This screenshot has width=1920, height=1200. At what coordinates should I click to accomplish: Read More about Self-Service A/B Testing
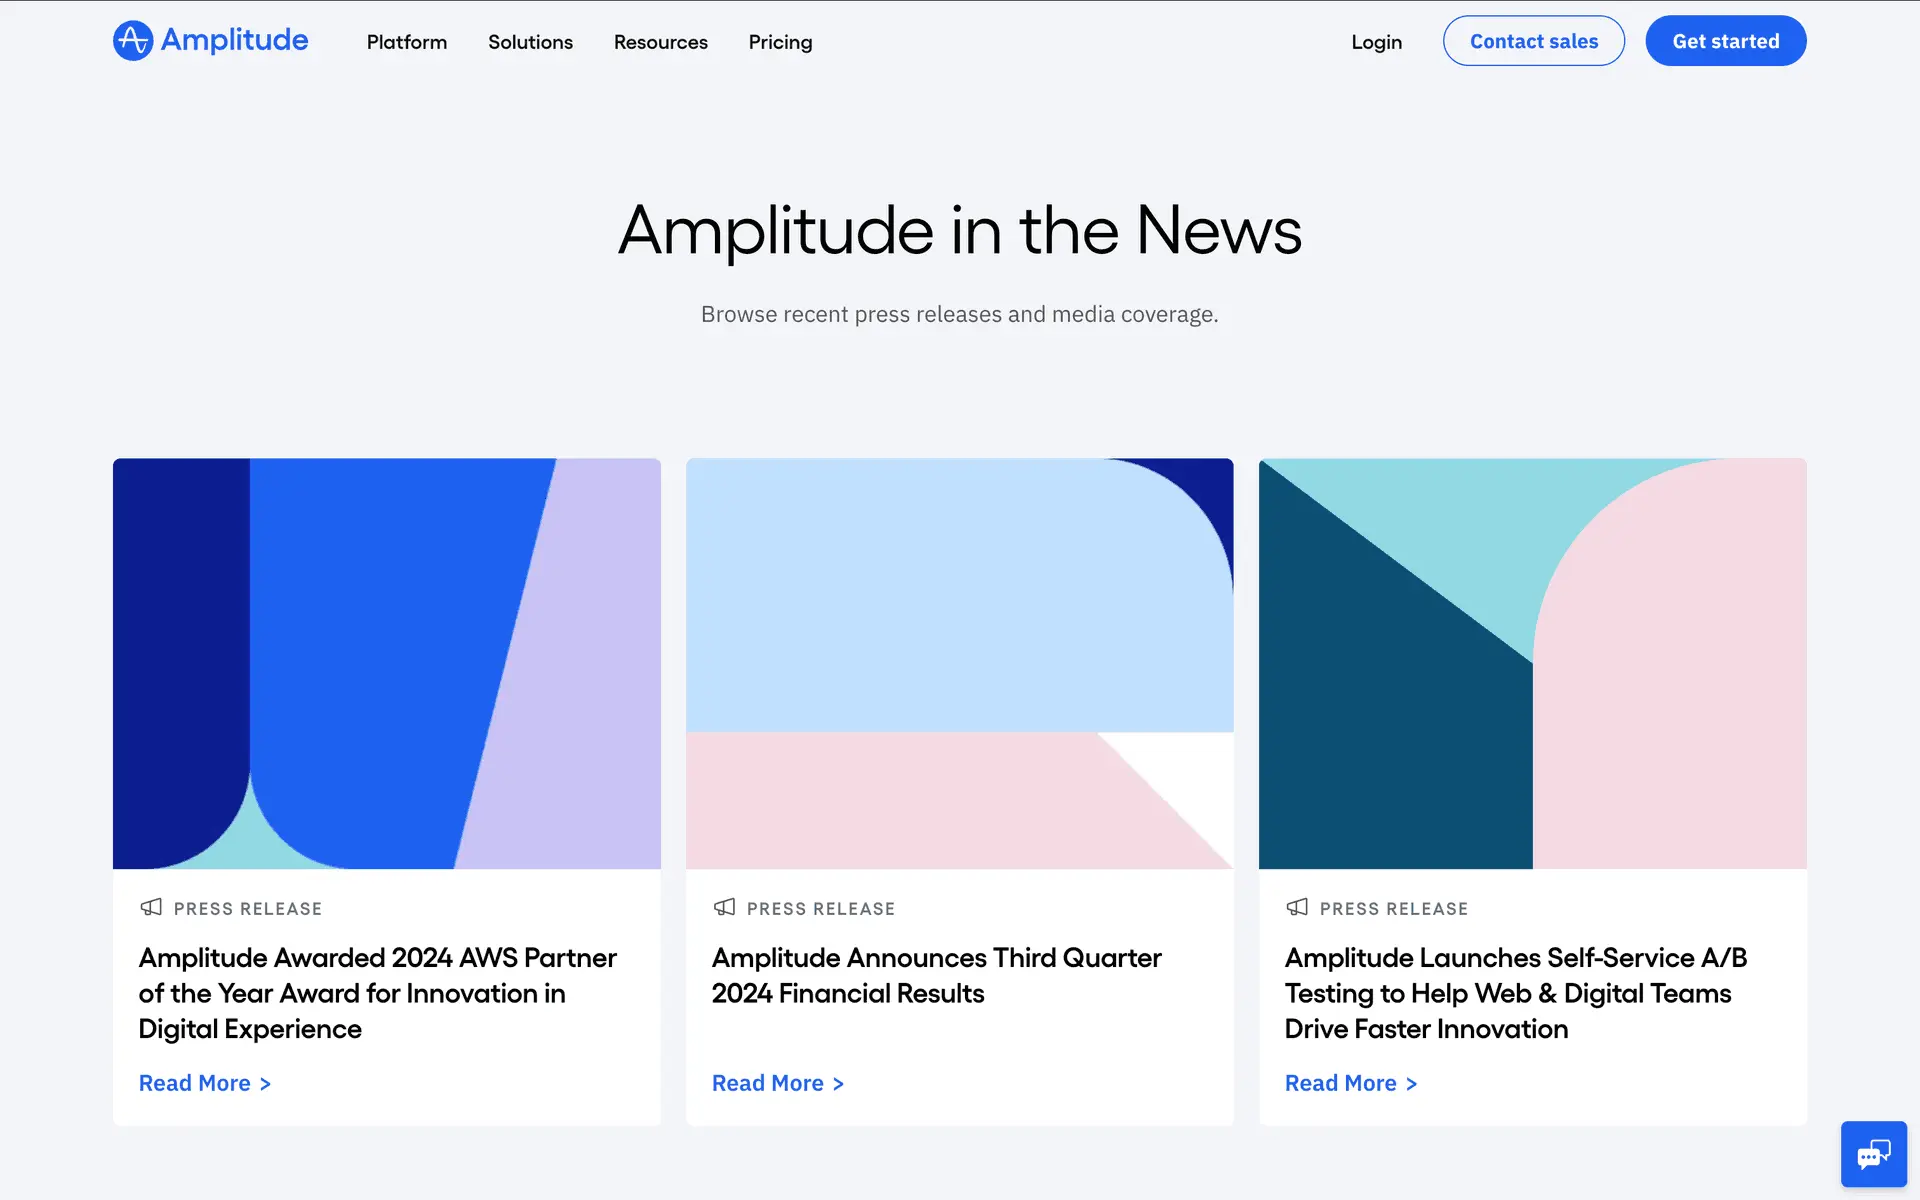coord(1350,1083)
